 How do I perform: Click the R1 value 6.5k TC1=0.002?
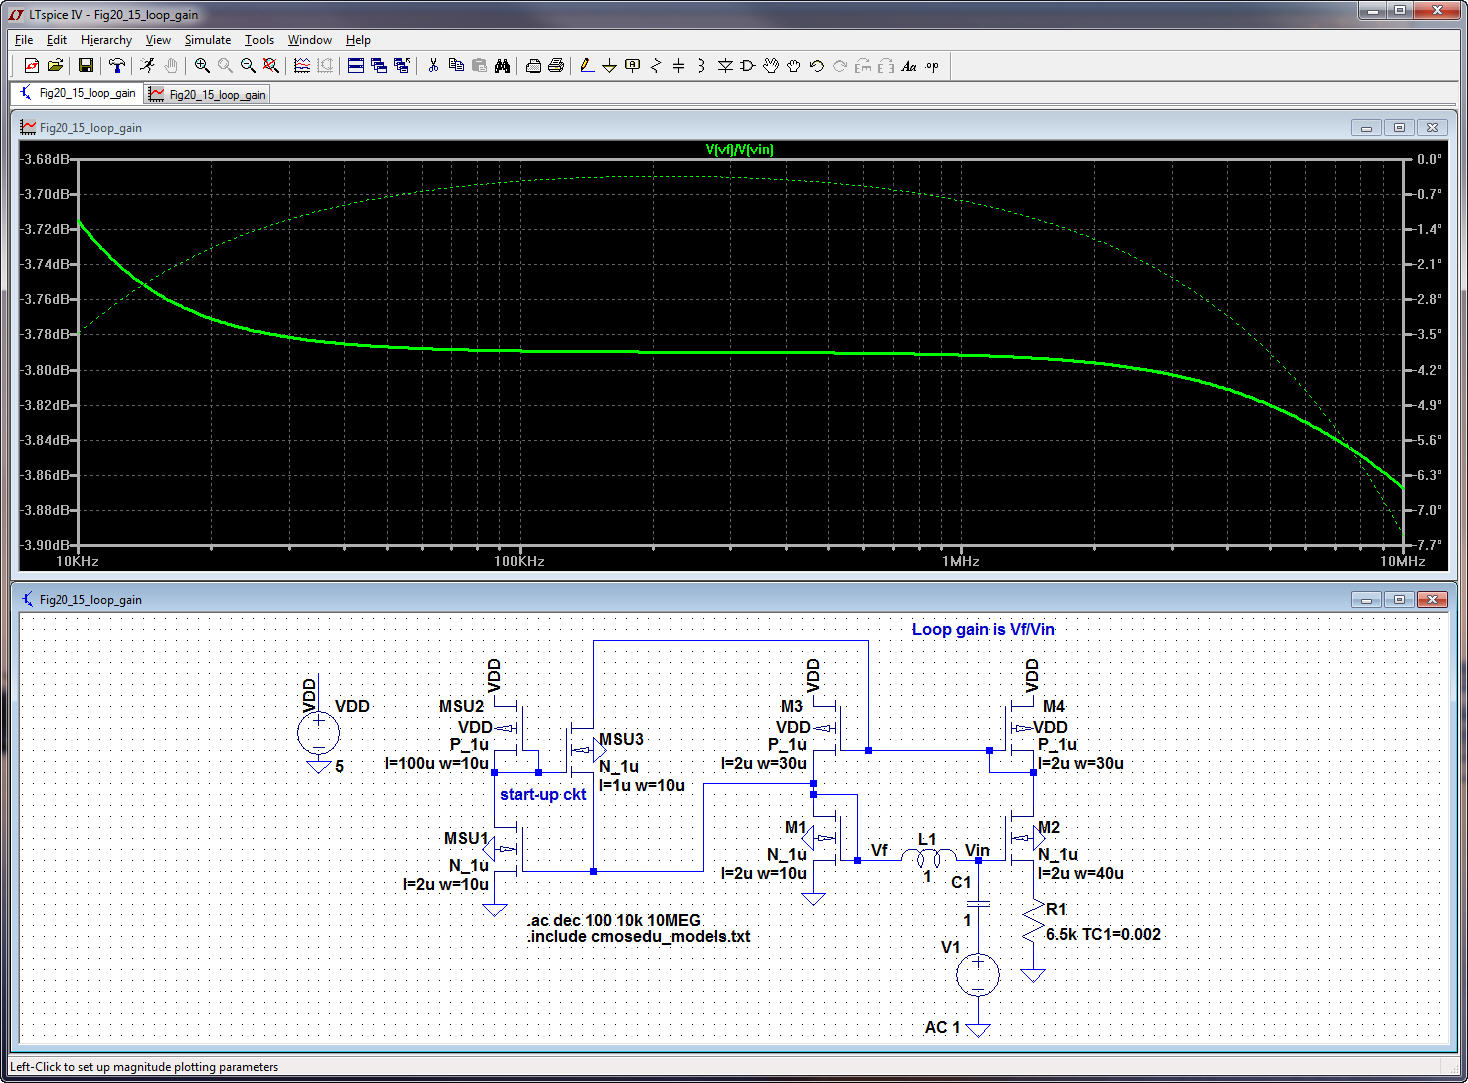click(x=1103, y=934)
